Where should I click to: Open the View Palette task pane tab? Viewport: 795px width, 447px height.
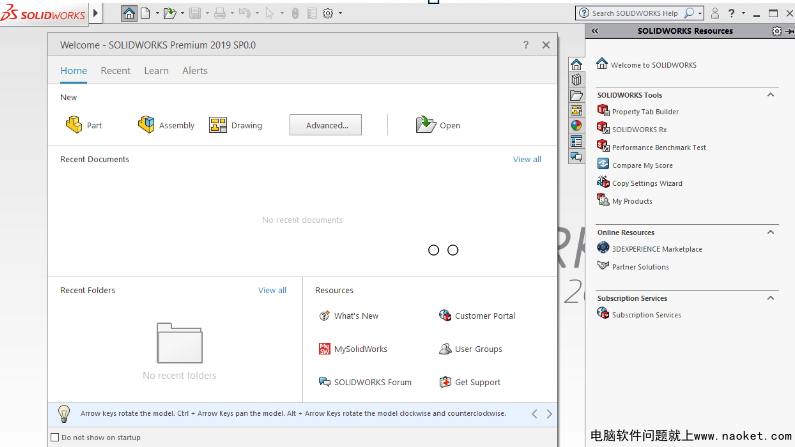tap(576, 110)
